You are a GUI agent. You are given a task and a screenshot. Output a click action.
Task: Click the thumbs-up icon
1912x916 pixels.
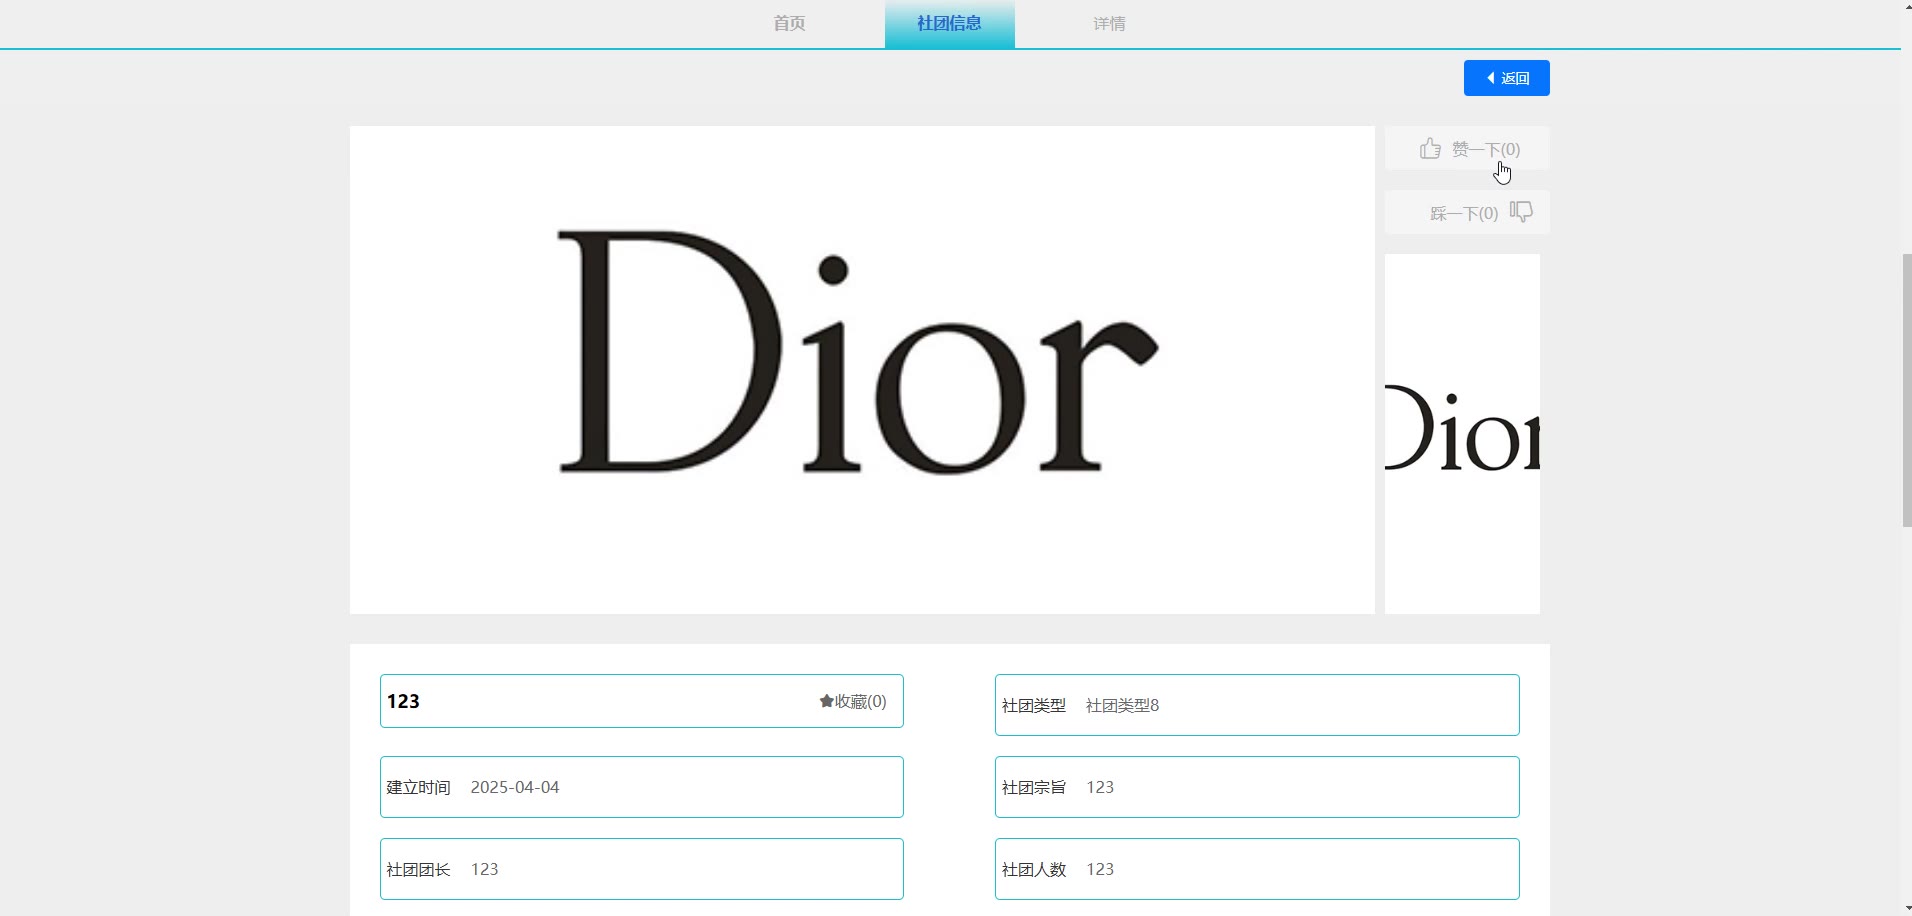(1430, 149)
